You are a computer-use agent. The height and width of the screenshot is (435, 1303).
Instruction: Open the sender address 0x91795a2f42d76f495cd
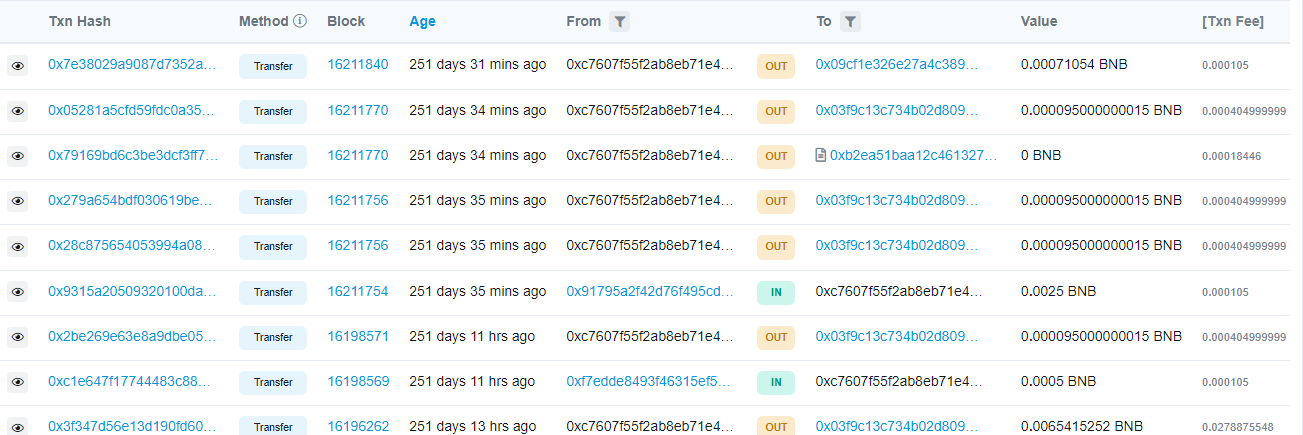click(x=650, y=291)
